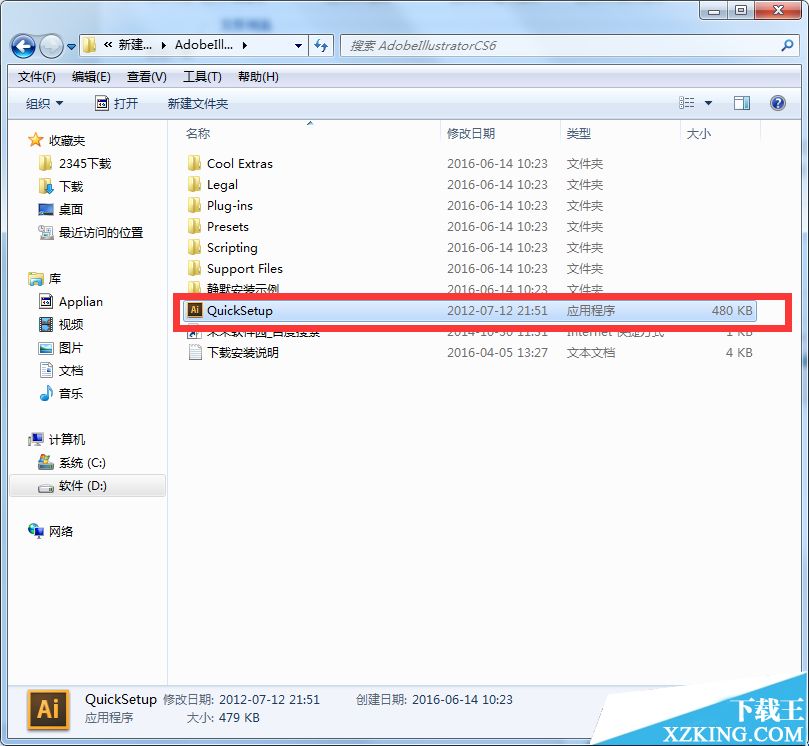Click the address bar folder icon
Screen dimensions: 809x746
tap(89, 45)
